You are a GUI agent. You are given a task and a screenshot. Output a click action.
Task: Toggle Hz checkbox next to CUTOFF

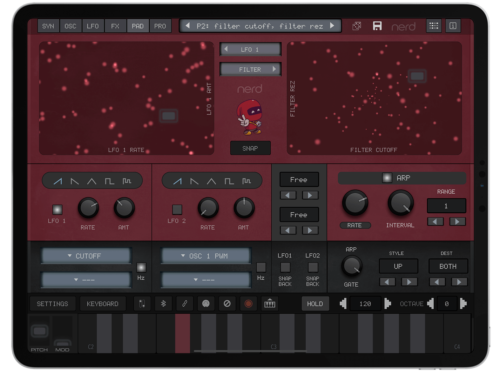[x=141, y=267]
